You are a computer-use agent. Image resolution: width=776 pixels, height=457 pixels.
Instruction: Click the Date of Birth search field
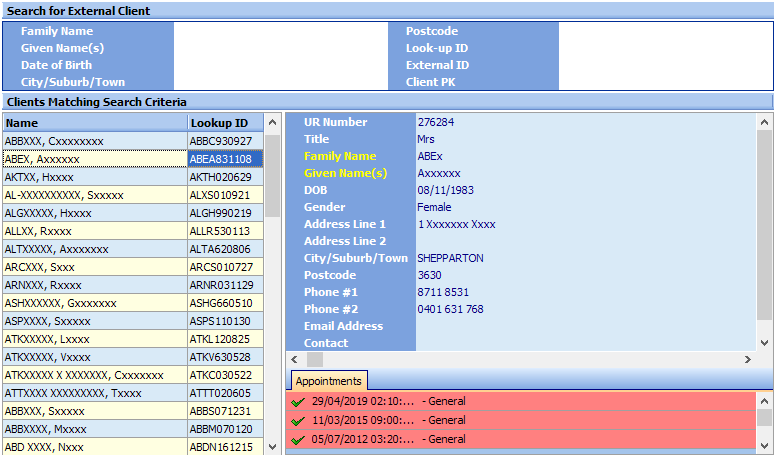tap(281, 65)
